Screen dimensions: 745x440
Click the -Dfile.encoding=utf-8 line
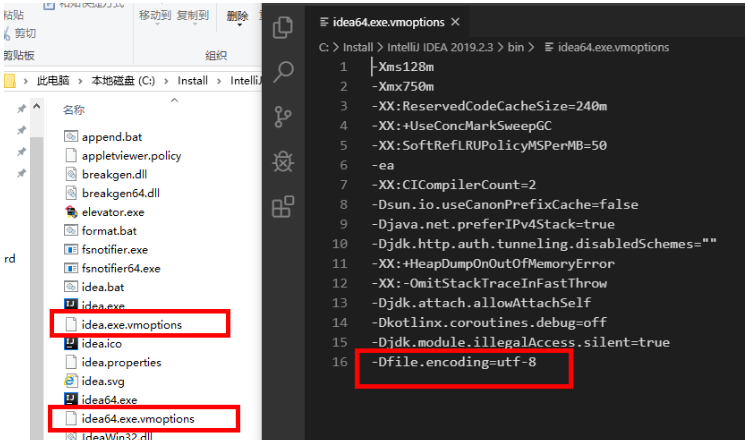[454, 362]
